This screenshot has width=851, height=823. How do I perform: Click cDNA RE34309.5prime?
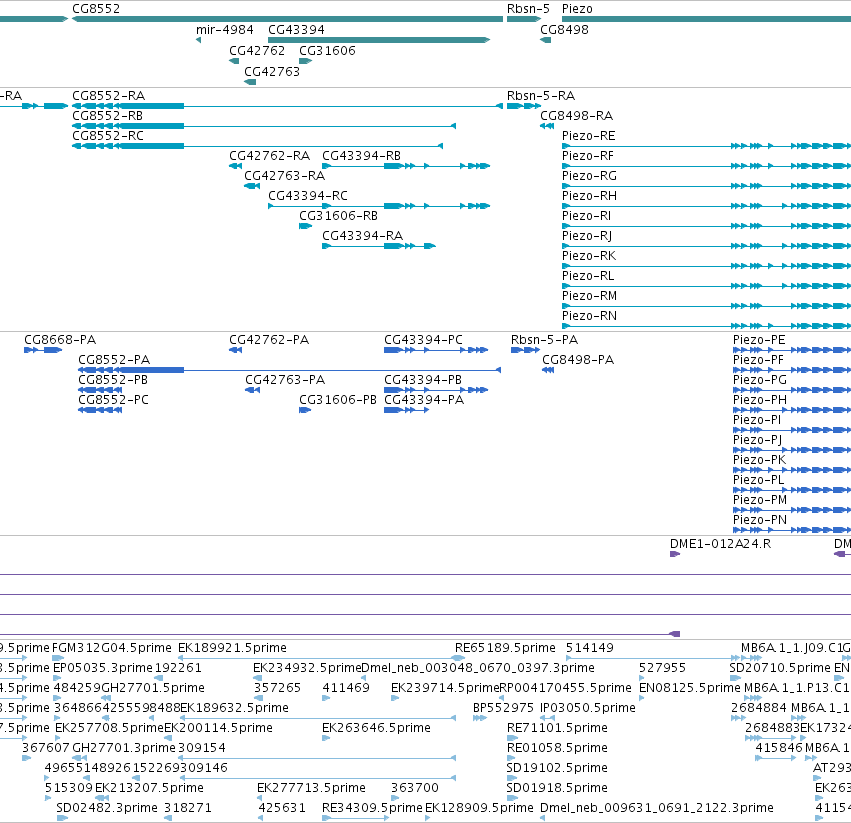372,808
